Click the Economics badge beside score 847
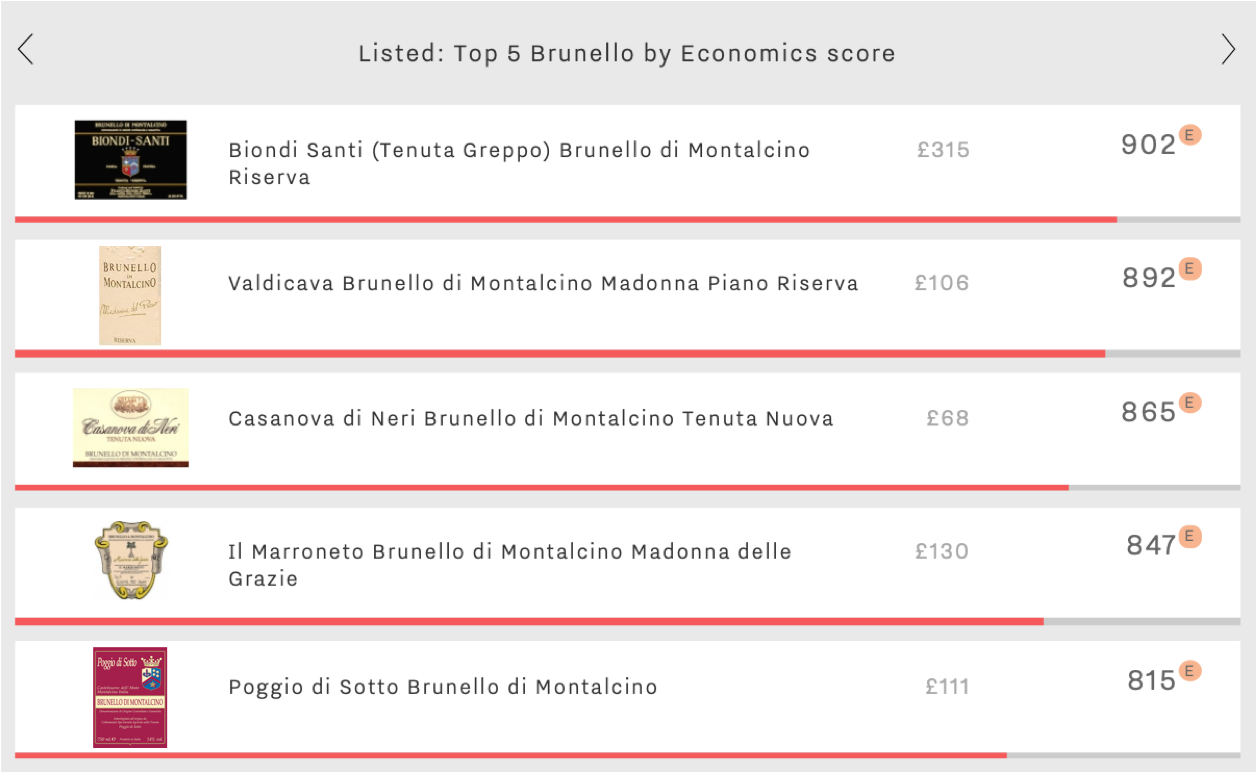 pyautogui.click(x=1189, y=536)
